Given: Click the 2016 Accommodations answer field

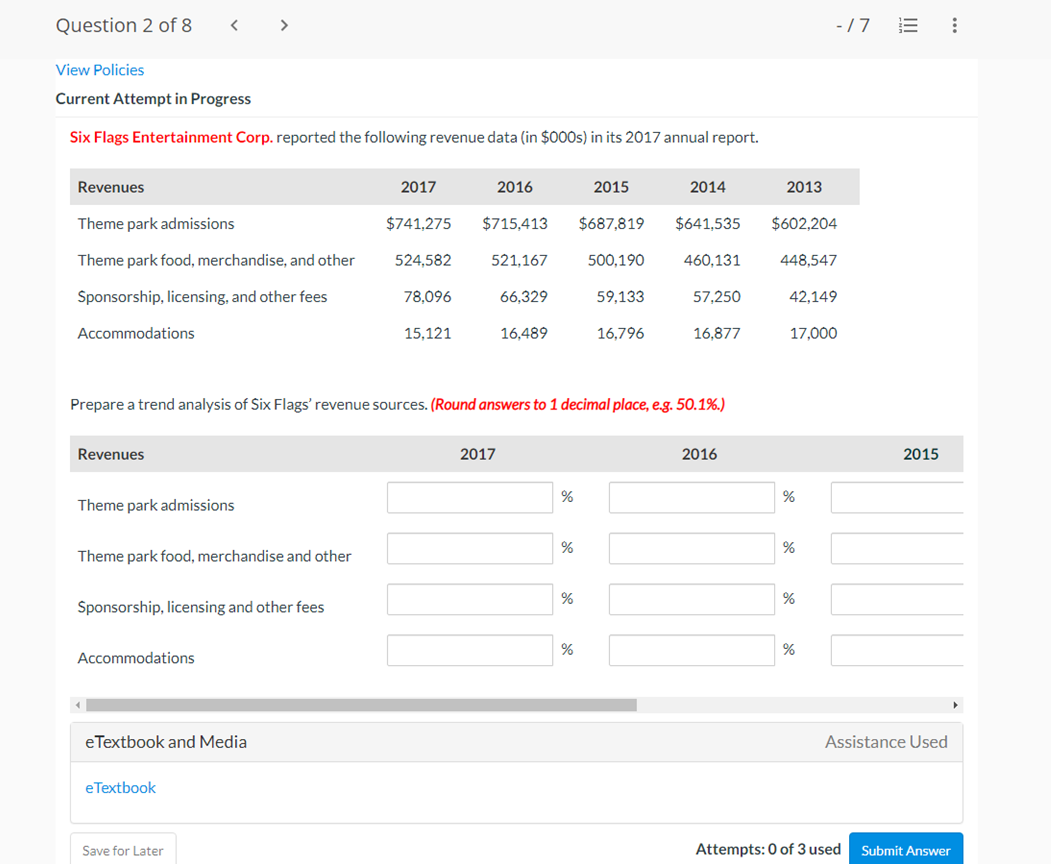Looking at the screenshot, I should coord(691,650).
